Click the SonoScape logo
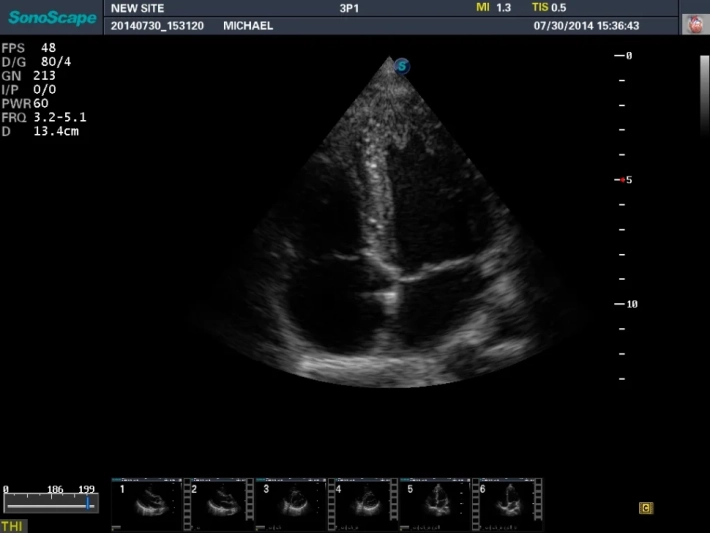Image resolution: width=710 pixels, height=533 pixels. click(x=52, y=17)
